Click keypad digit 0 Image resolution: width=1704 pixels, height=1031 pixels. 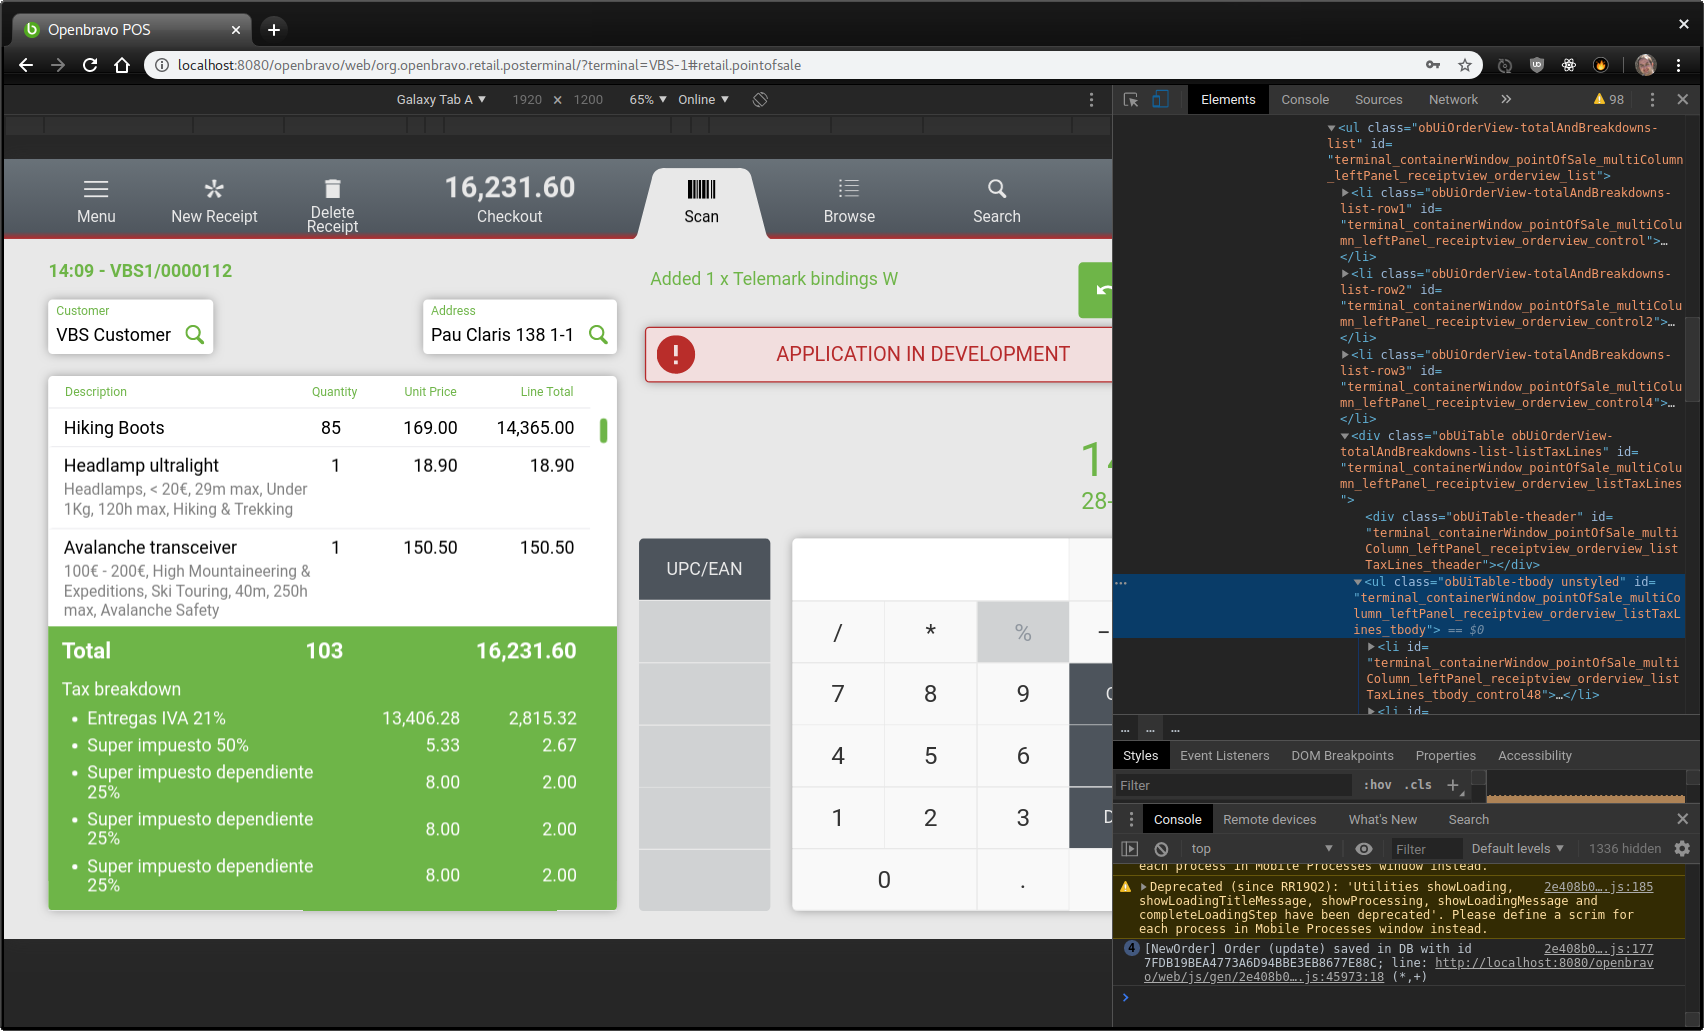click(x=884, y=880)
